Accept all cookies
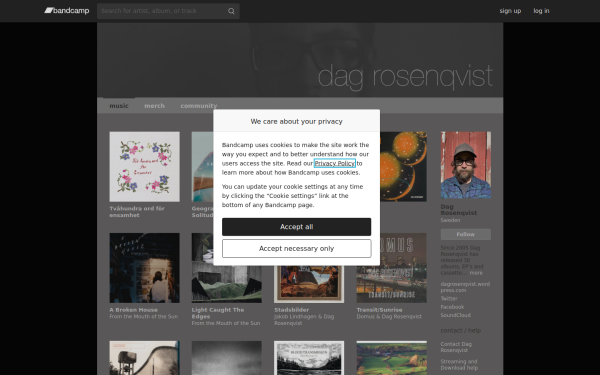This screenshot has width=600, height=375. (x=297, y=227)
